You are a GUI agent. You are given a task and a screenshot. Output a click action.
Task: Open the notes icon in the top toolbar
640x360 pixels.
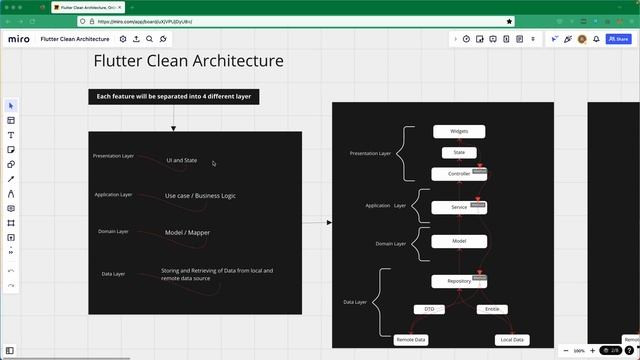pyautogui.click(x=480, y=39)
